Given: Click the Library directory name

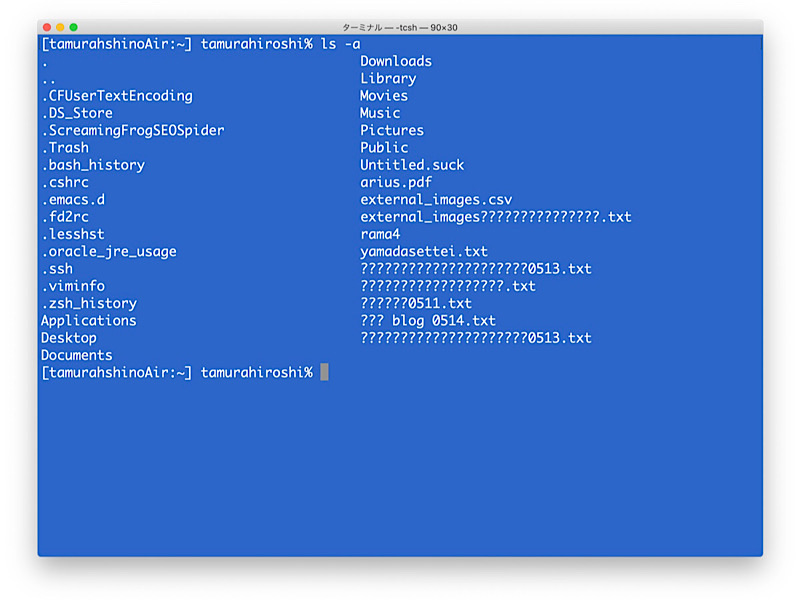Looking at the screenshot, I should click(388, 79).
